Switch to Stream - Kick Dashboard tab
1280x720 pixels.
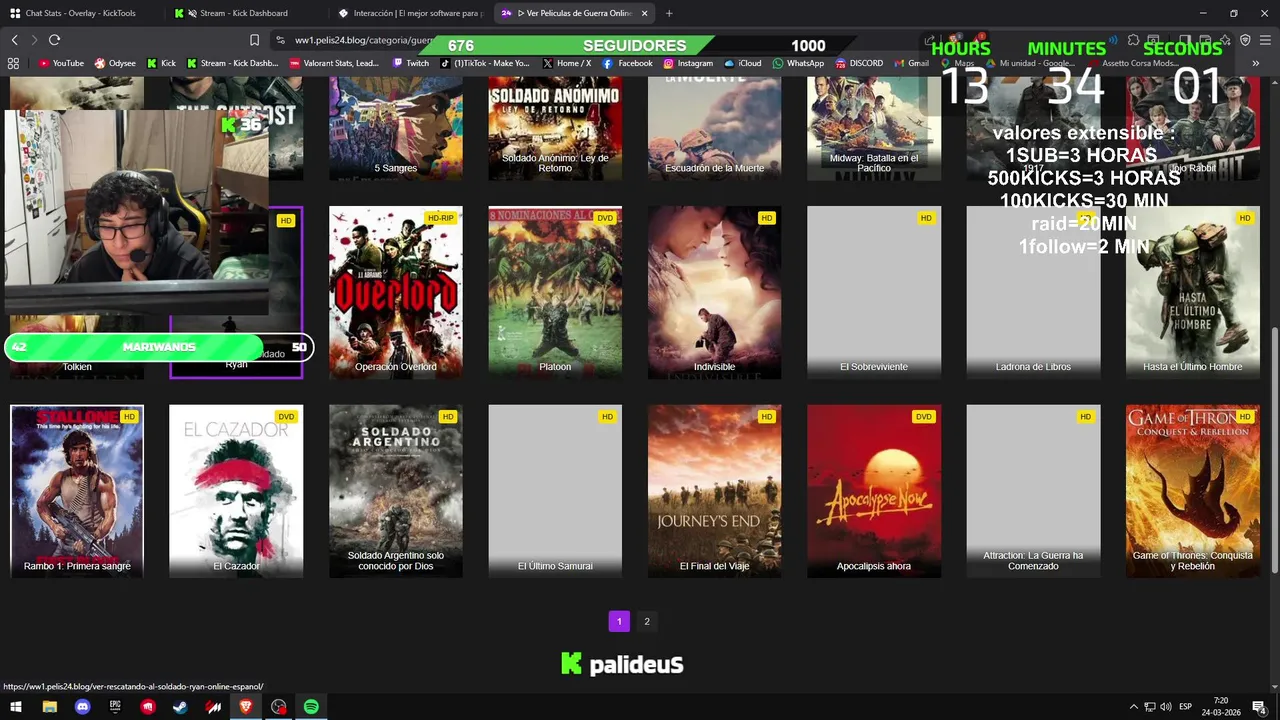pos(243,13)
